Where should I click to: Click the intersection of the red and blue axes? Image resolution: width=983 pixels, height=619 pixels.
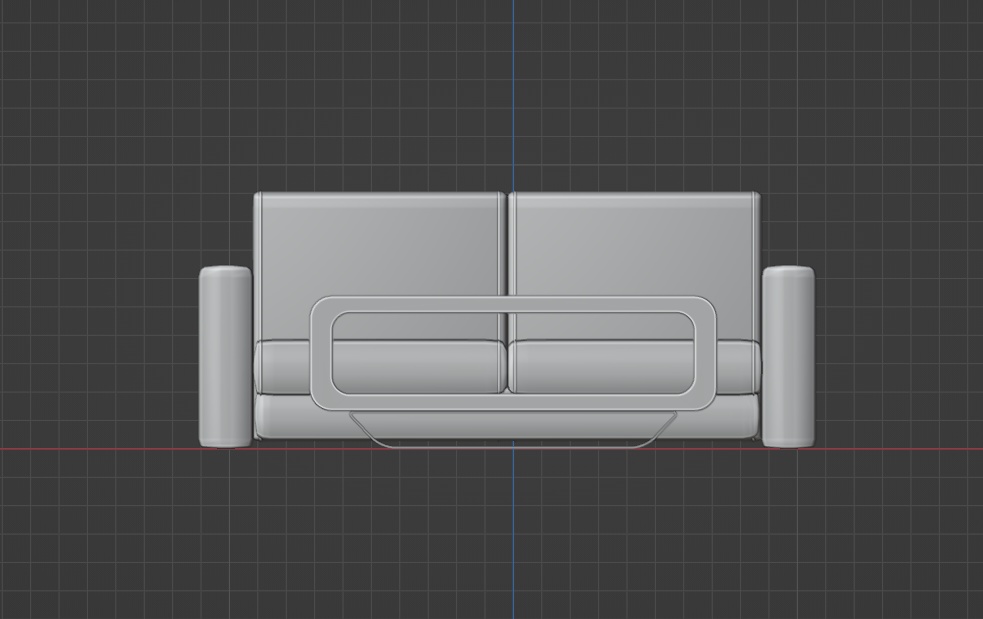click(515, 451)
